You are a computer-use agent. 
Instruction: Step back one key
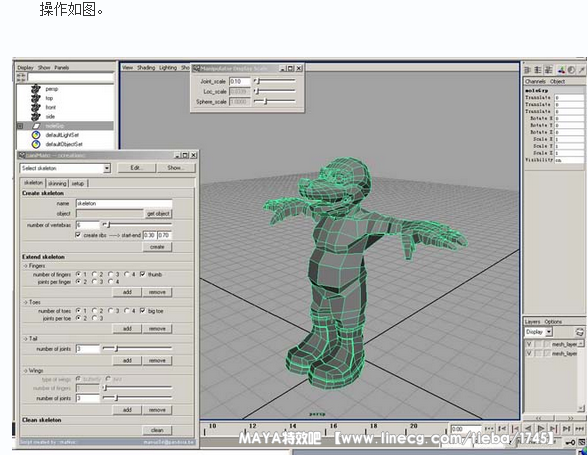(515, 428)
